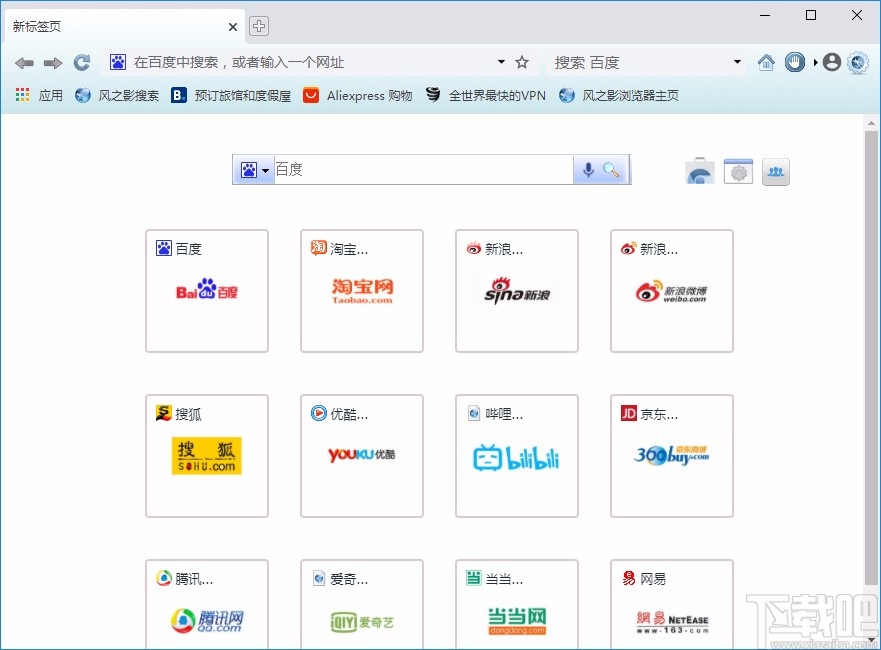
Task: Click the hand grab icon near the profile
Action: pyautogui.click(x=795, y=61)
